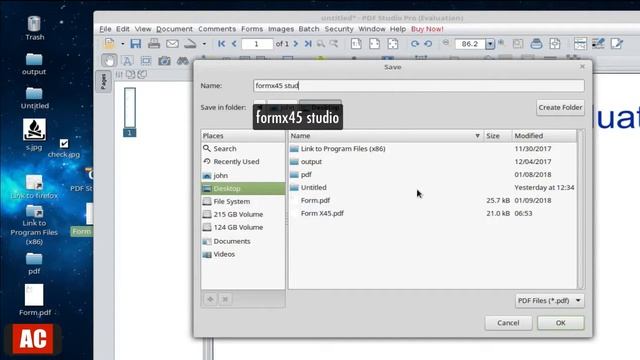Click the fit width page icon
The width and height of the screenshot is (640, 360).
tap(374, 44)
